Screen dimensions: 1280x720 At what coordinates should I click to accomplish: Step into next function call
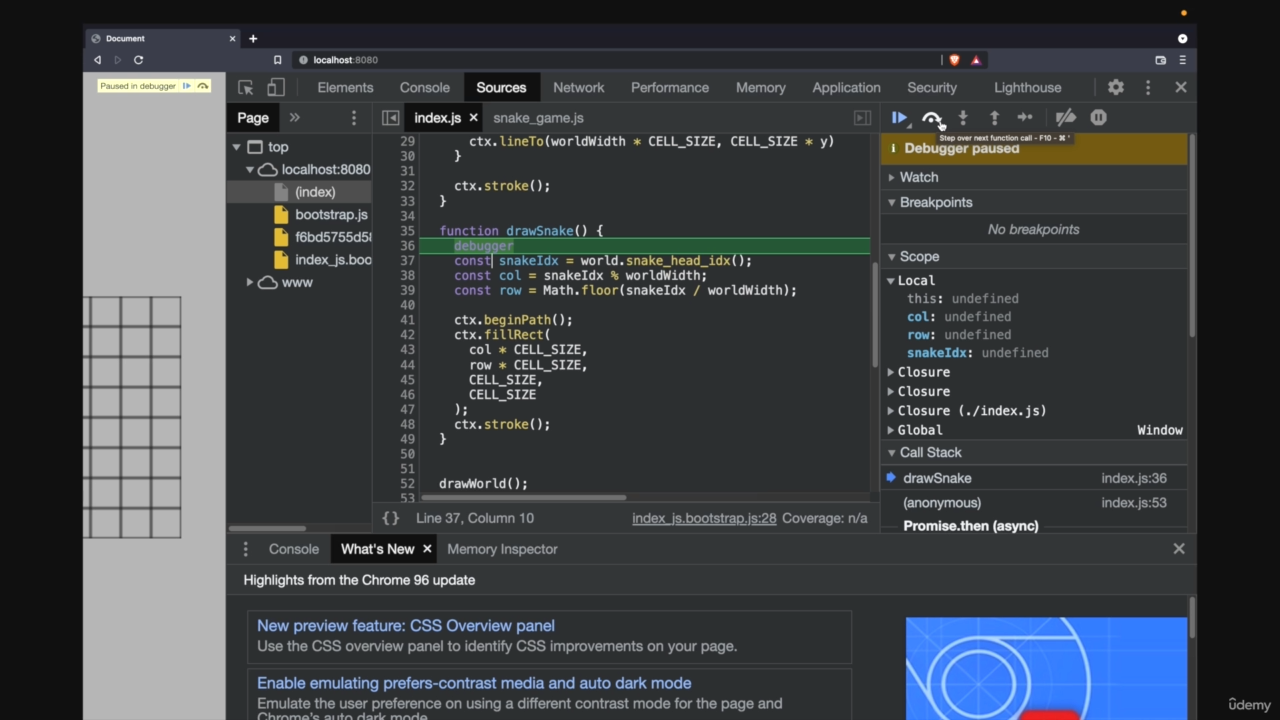coord(963,118)
